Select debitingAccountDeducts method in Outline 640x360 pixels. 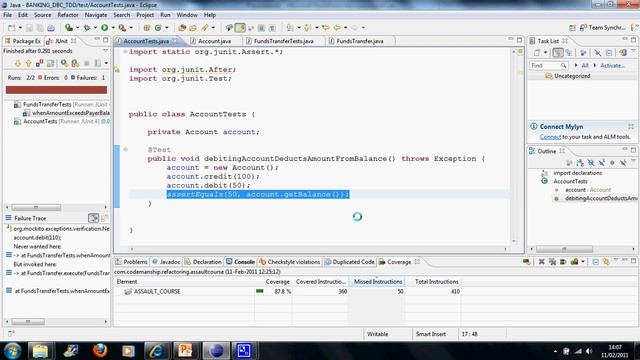601,198
